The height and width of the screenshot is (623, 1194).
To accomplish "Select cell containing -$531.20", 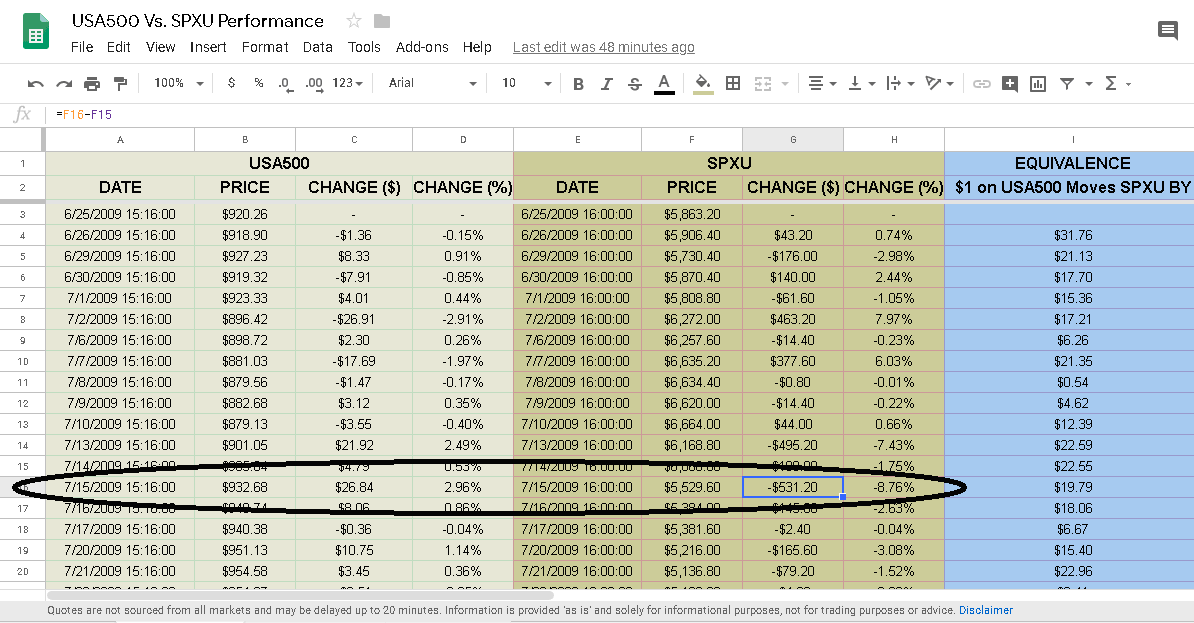I will click(793, 487).
